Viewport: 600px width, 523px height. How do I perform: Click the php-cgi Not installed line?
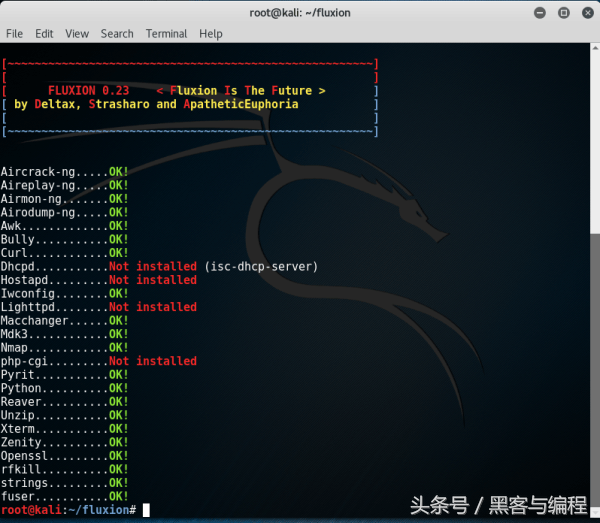pyautogui.click(x=99, y=361)
